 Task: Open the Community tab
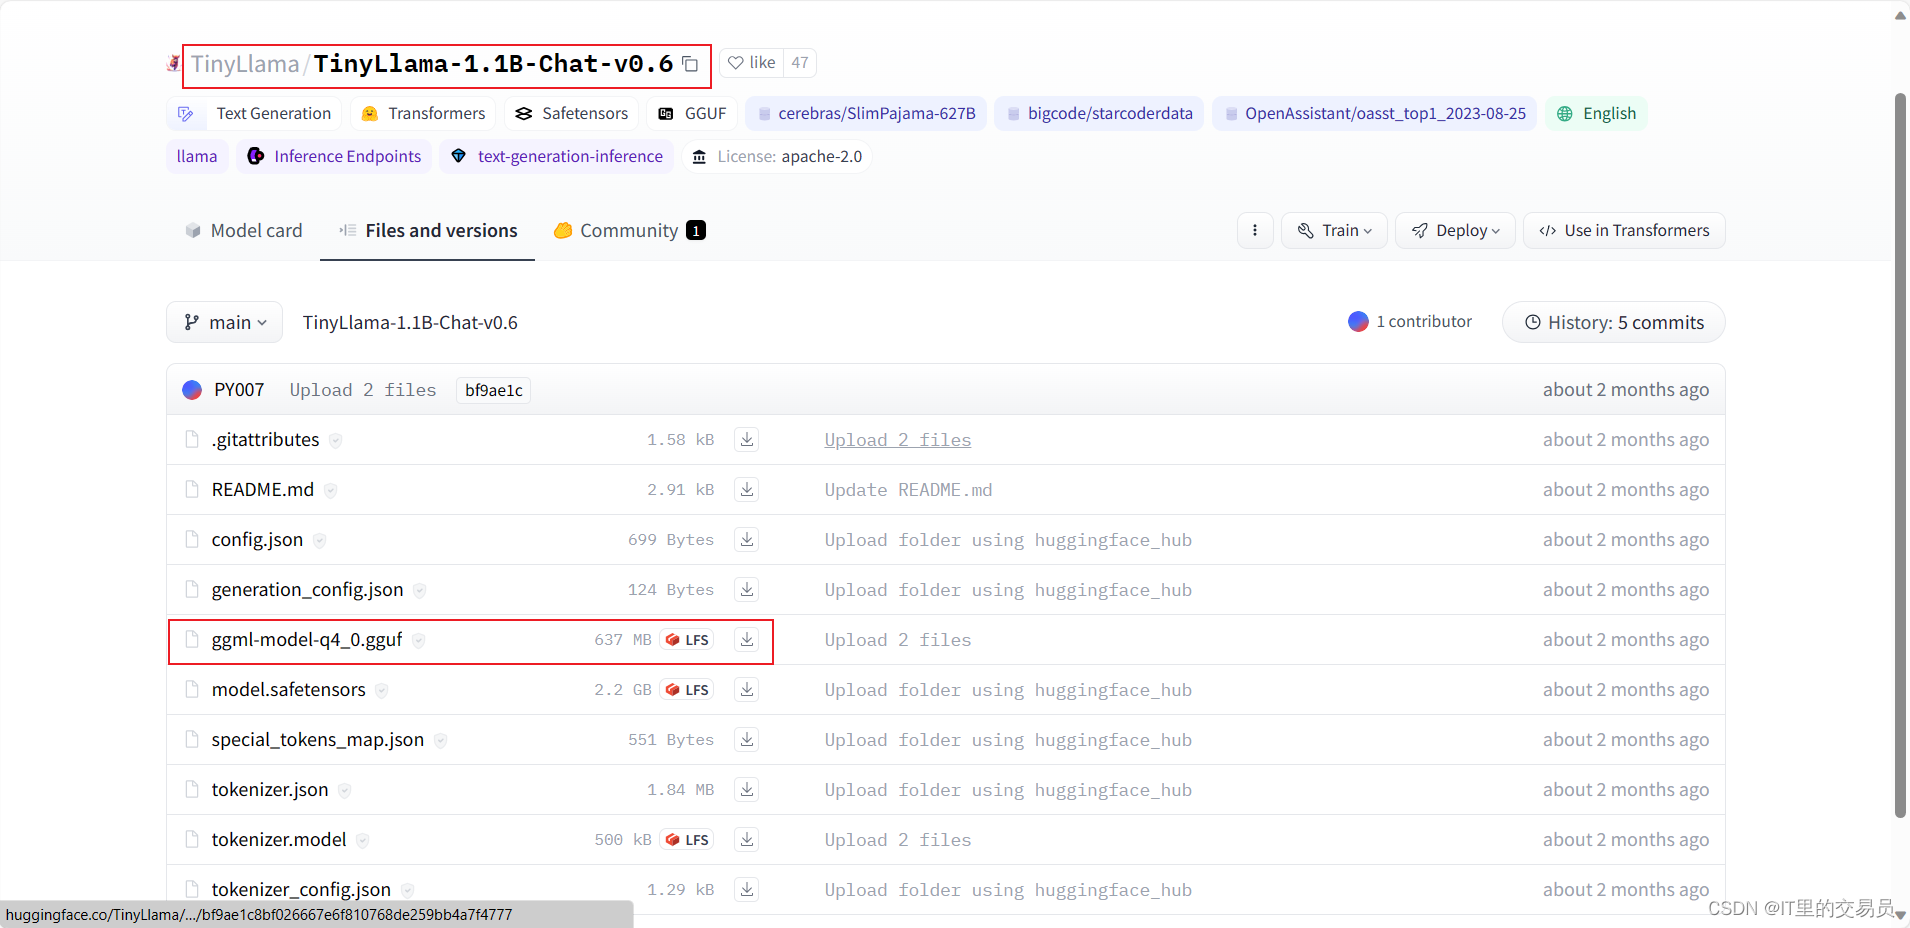point(630,230)
